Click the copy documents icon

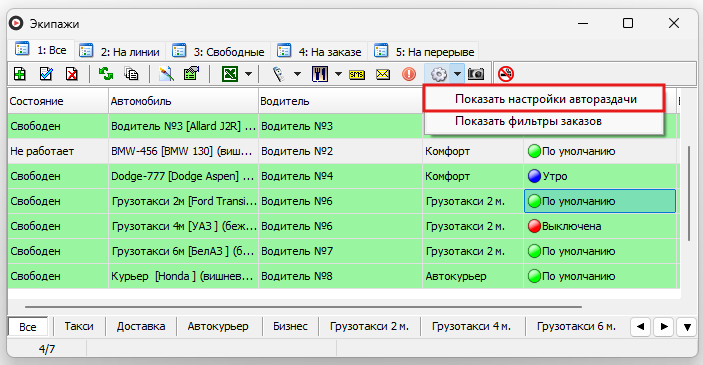click(131, 74)
